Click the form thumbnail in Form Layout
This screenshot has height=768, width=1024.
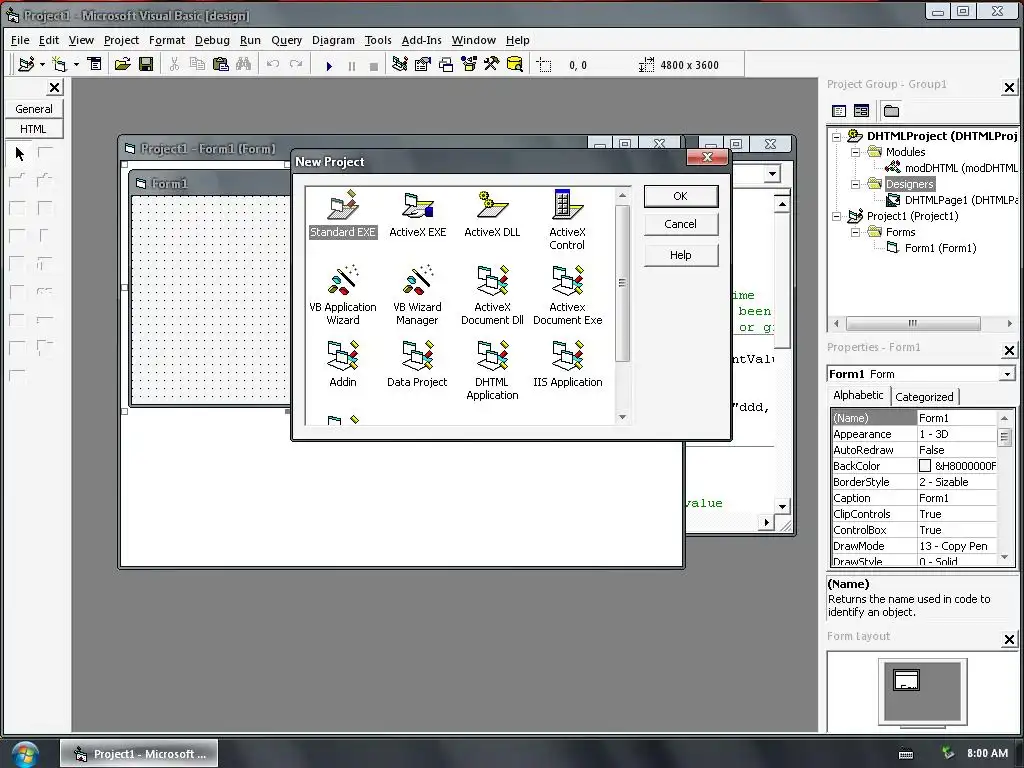tap(906, 680)
